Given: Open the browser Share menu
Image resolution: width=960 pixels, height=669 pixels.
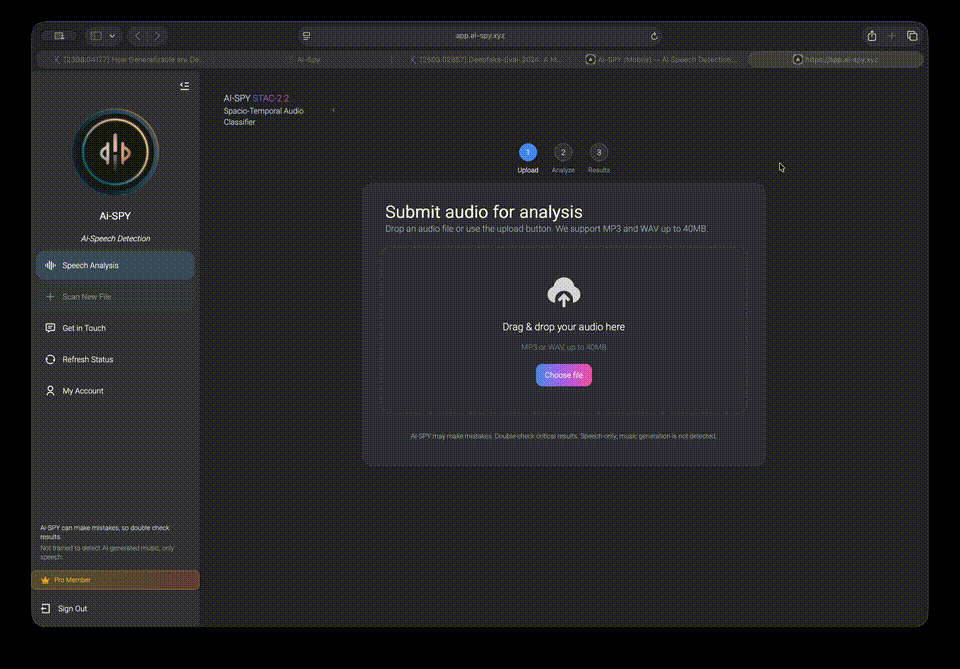Looking at the screenshot, I should pos(872,36).
